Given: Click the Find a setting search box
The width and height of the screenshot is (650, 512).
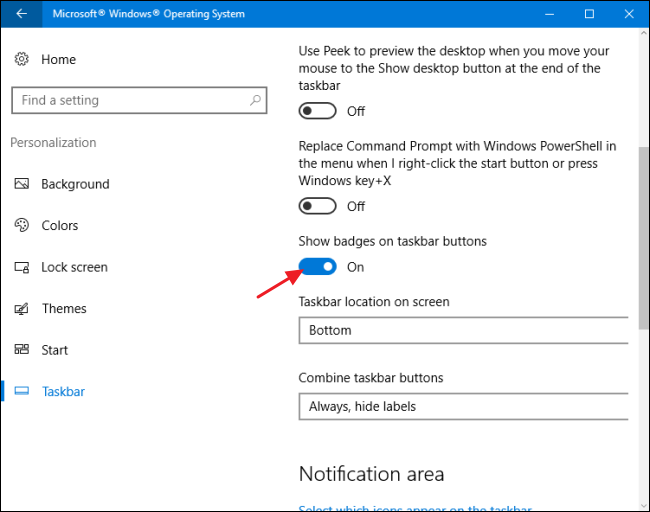Looking at the screenshot, I should coord(128,100).
